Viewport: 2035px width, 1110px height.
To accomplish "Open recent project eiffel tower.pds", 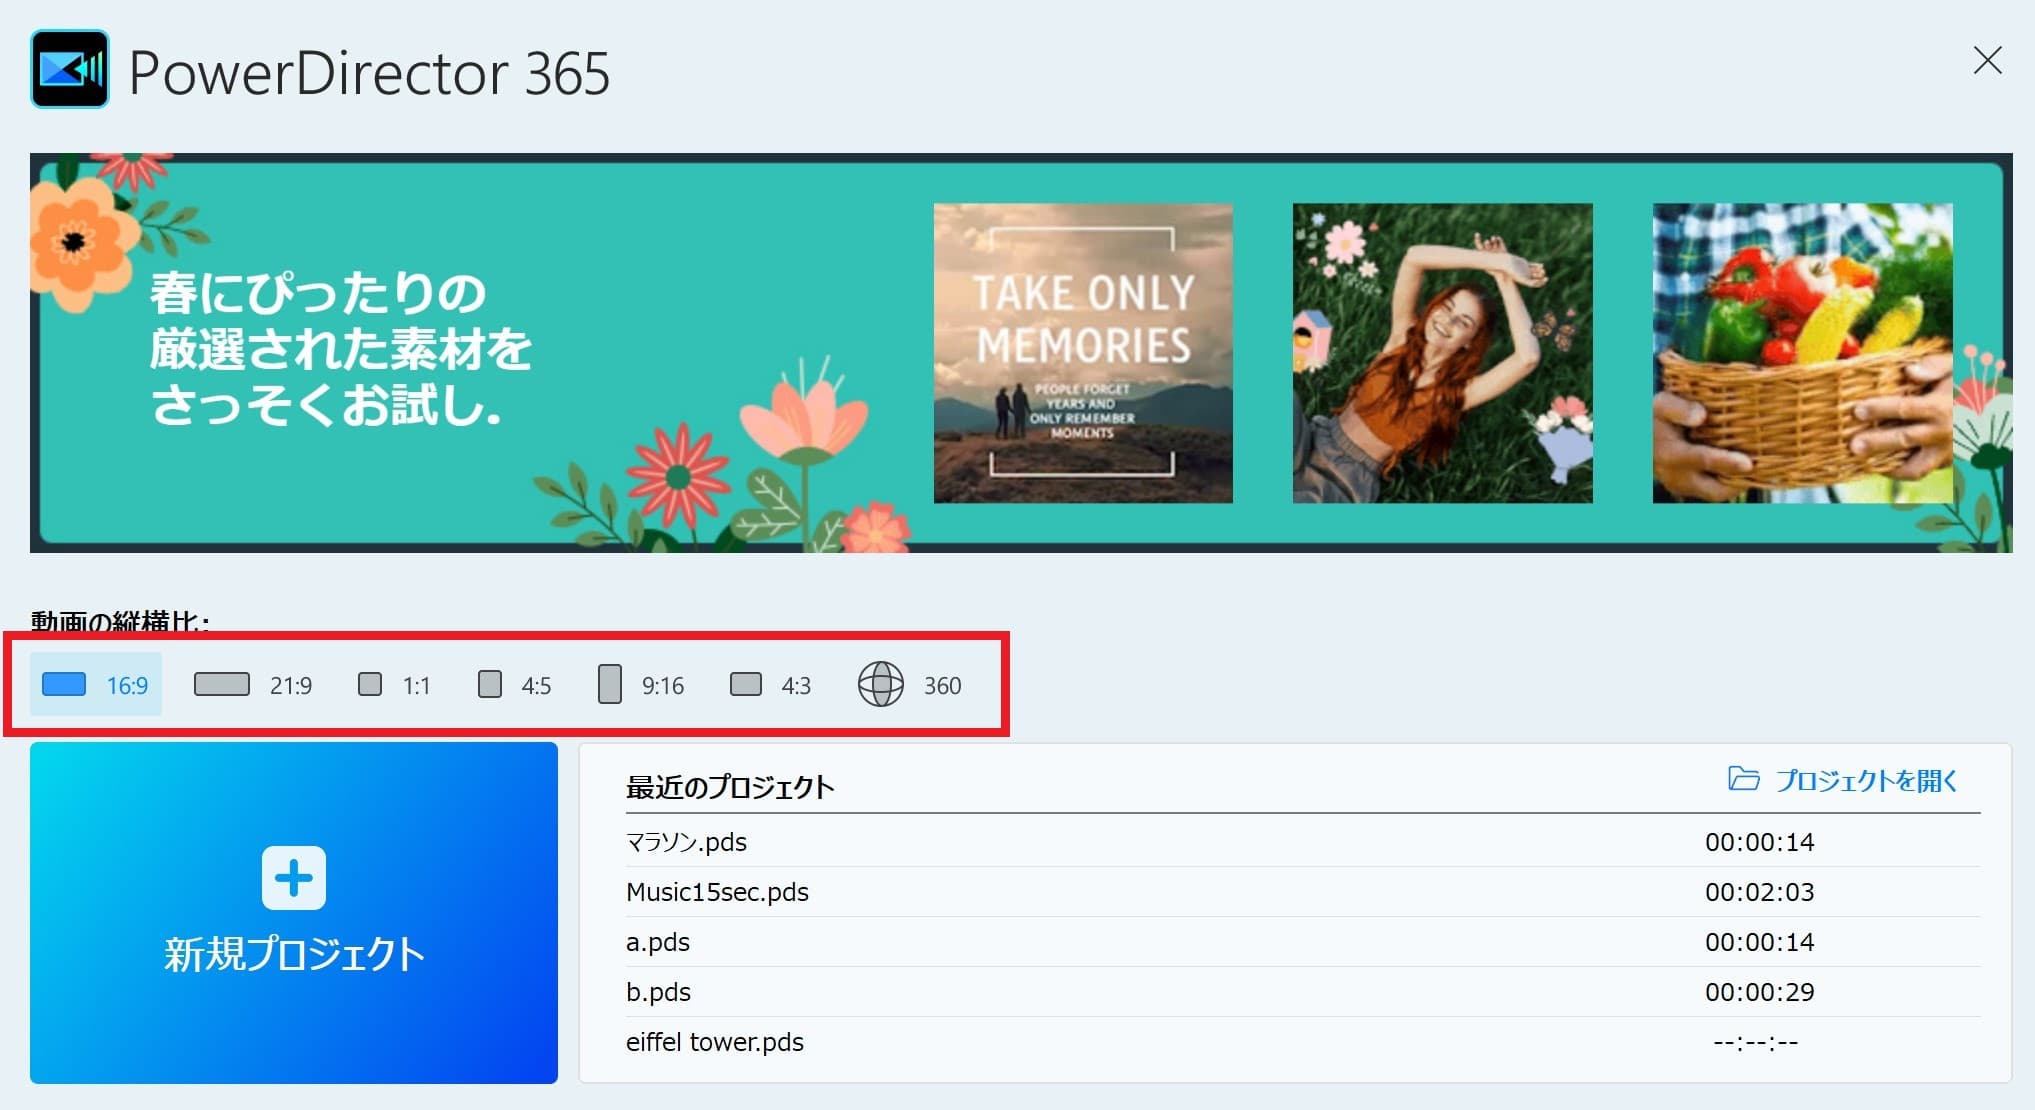I will tap(715, 1042).
